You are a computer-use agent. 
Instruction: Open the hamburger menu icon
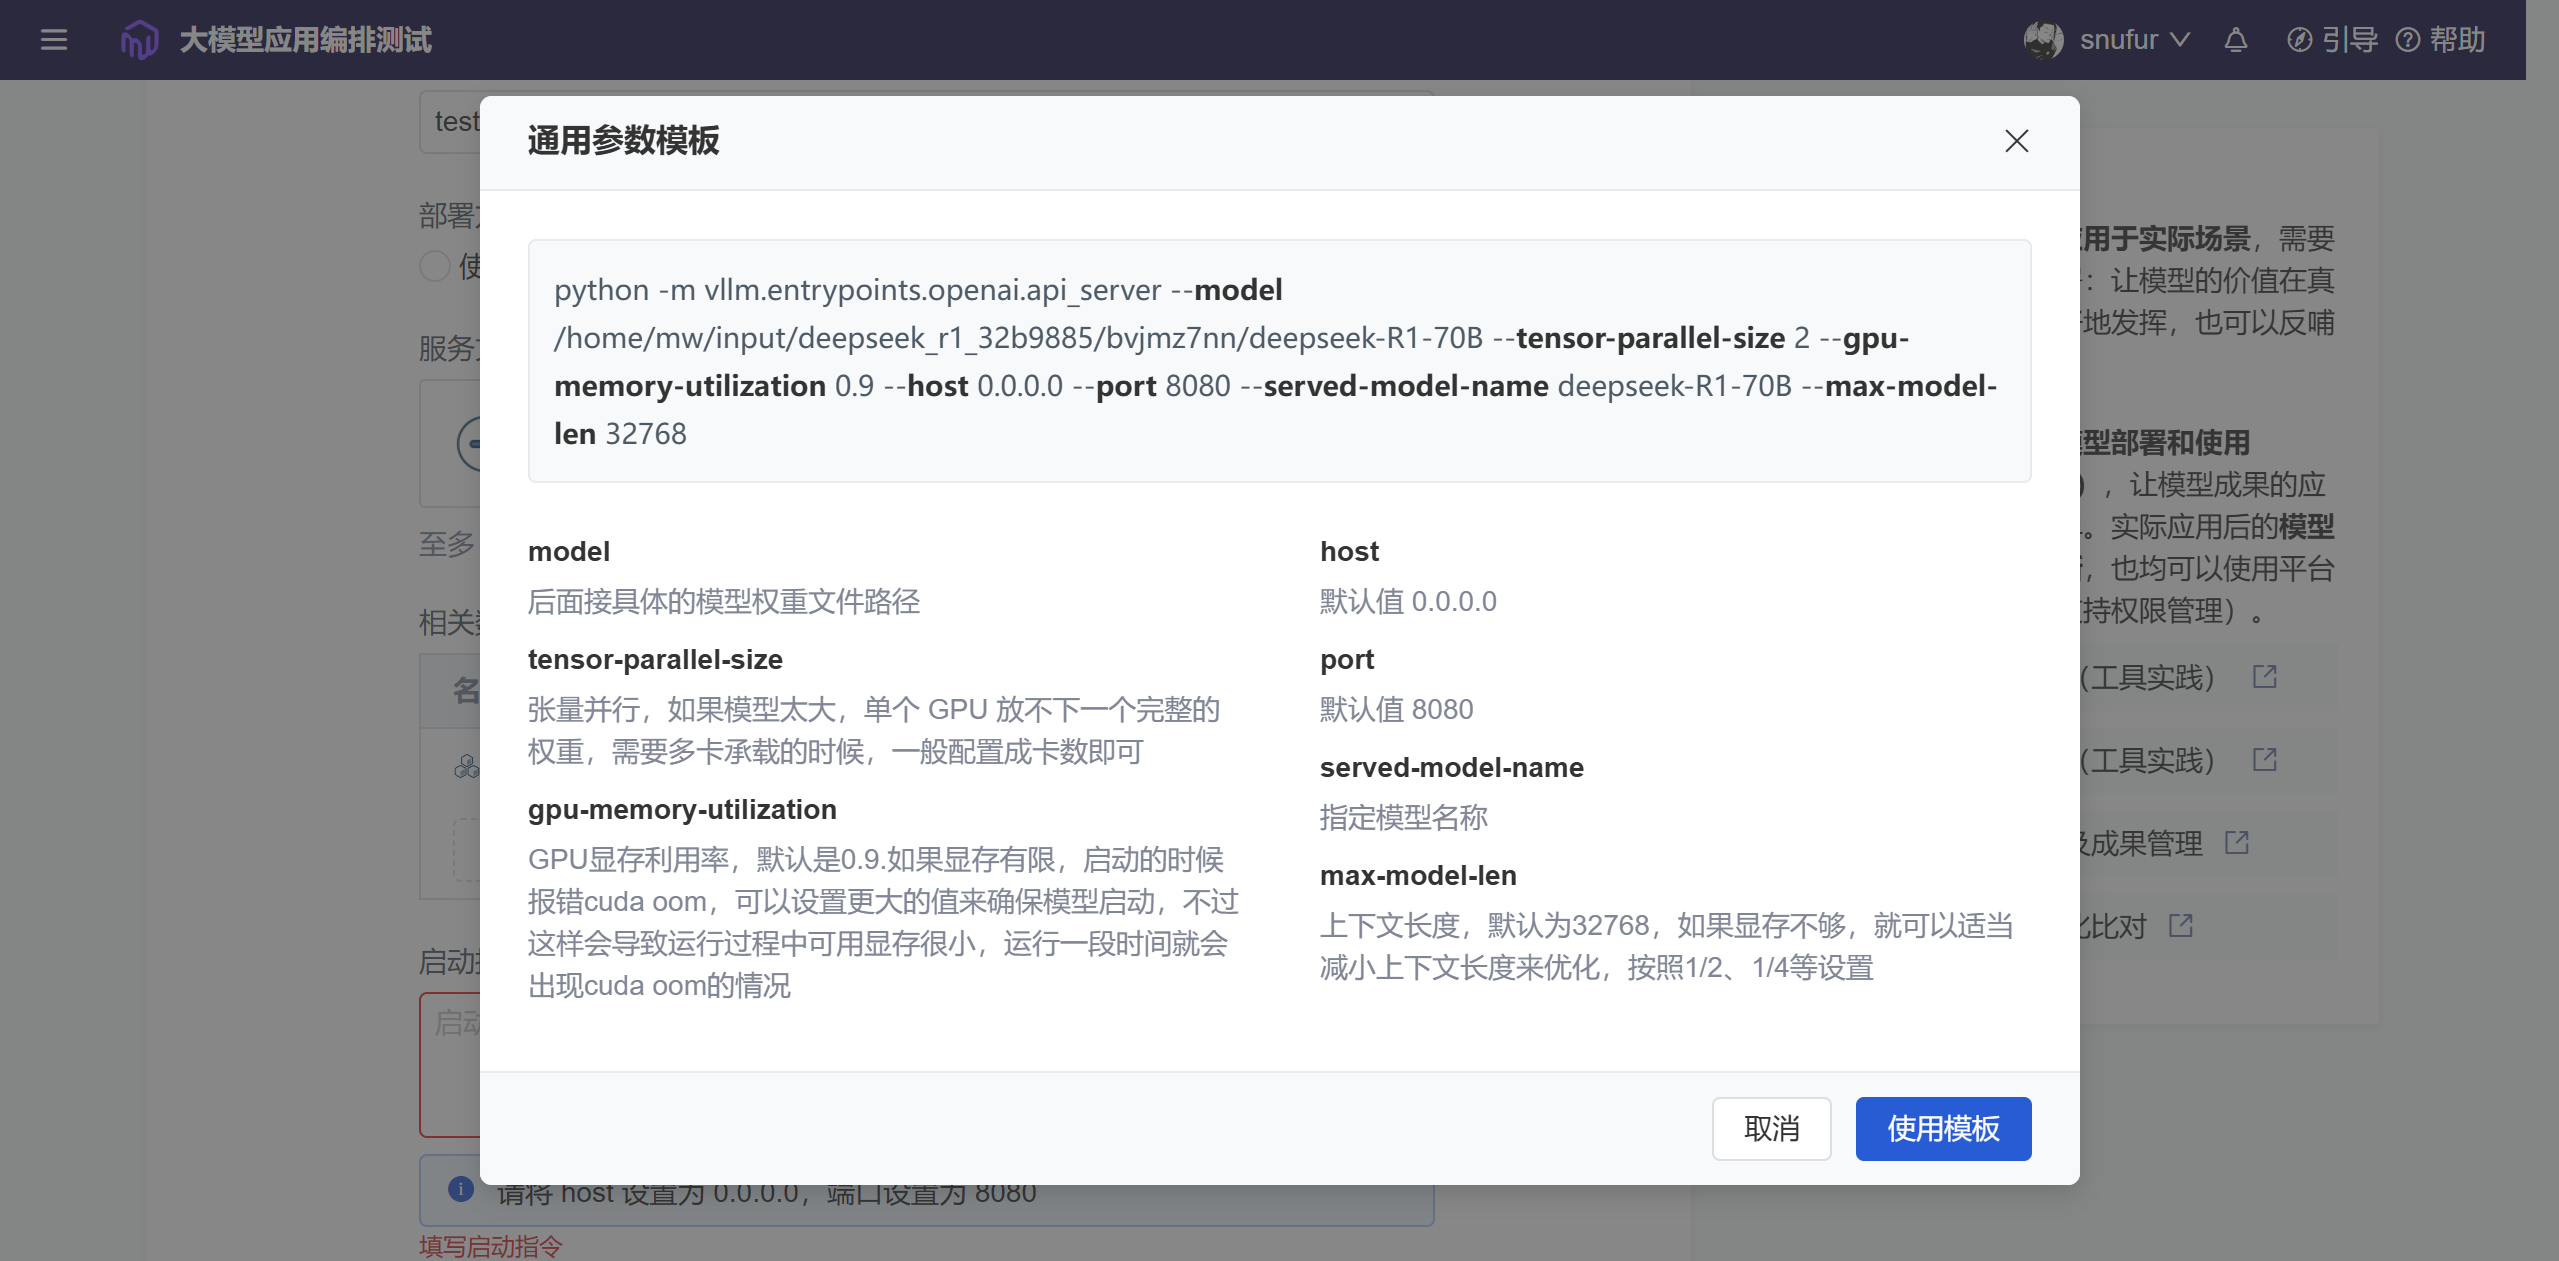(54, 40)
